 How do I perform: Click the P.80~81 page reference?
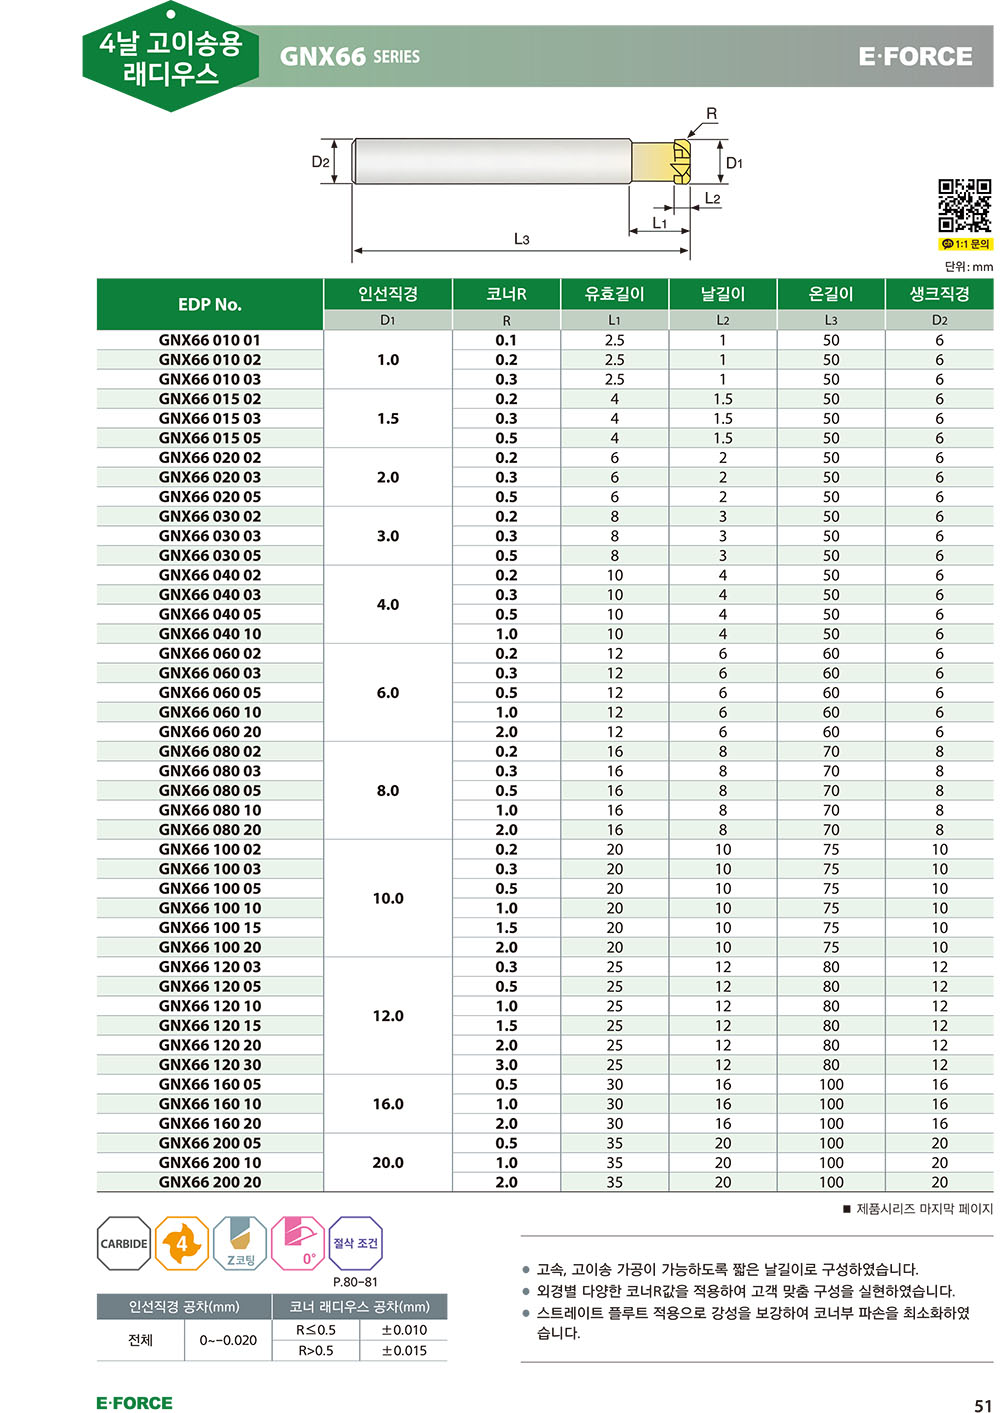(x=355, y=1282)
